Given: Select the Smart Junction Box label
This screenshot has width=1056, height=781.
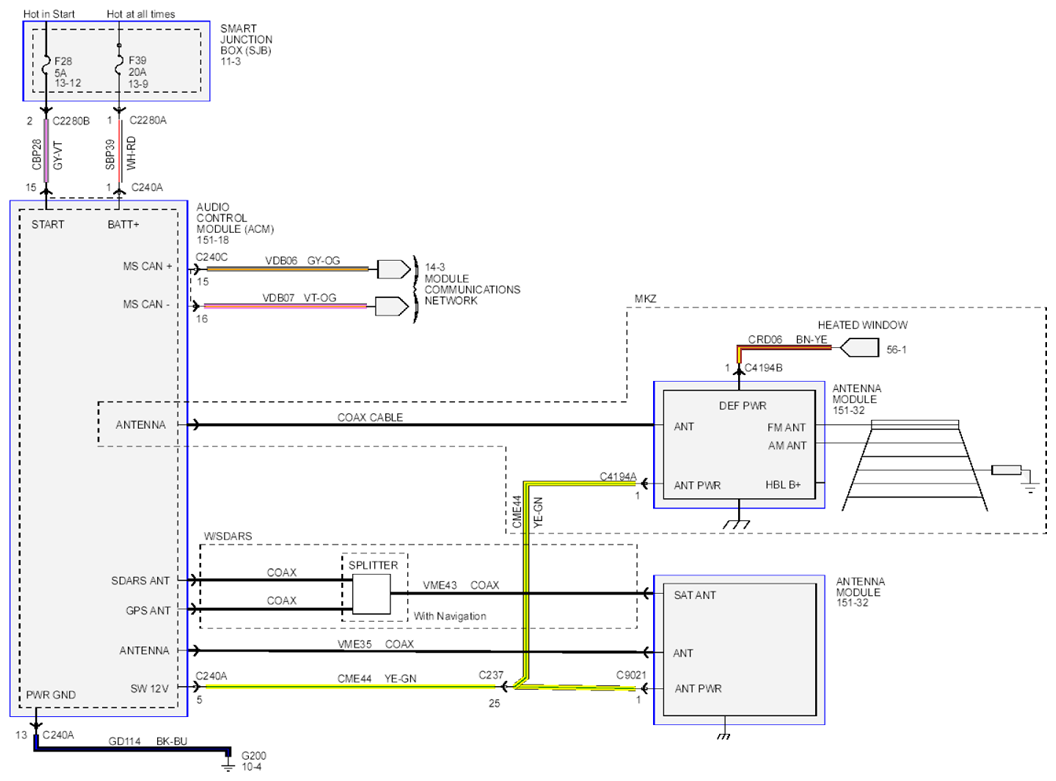Looking at the screenshot, I should (x=246, y=44).
